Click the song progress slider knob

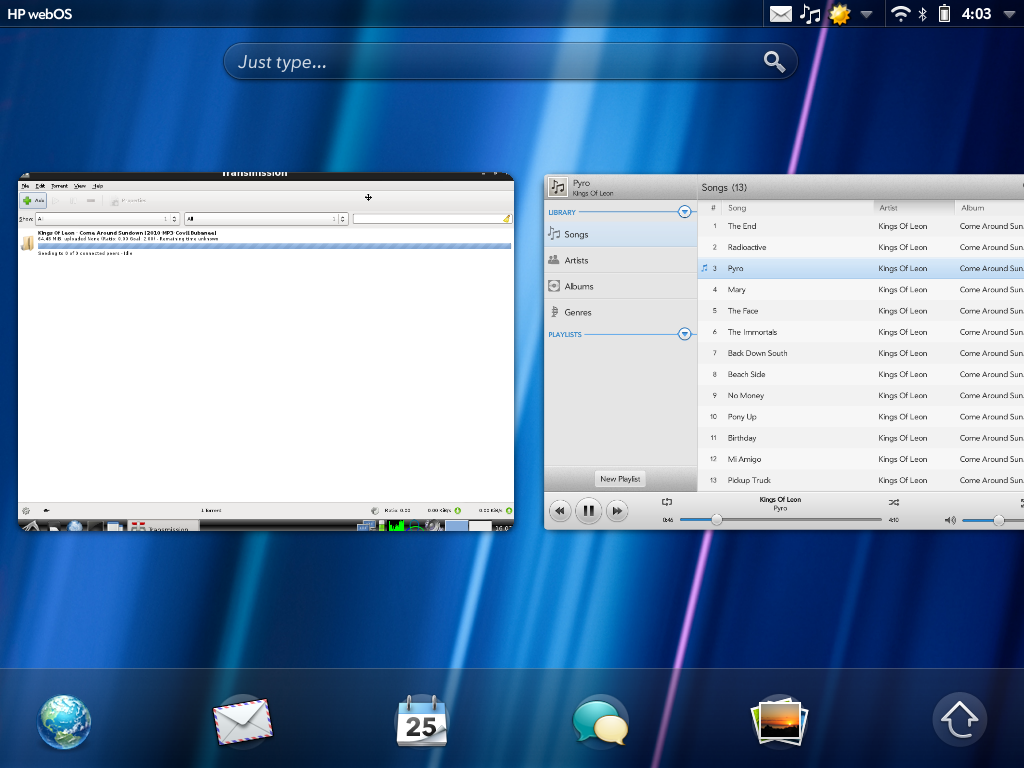click(716, 520)
